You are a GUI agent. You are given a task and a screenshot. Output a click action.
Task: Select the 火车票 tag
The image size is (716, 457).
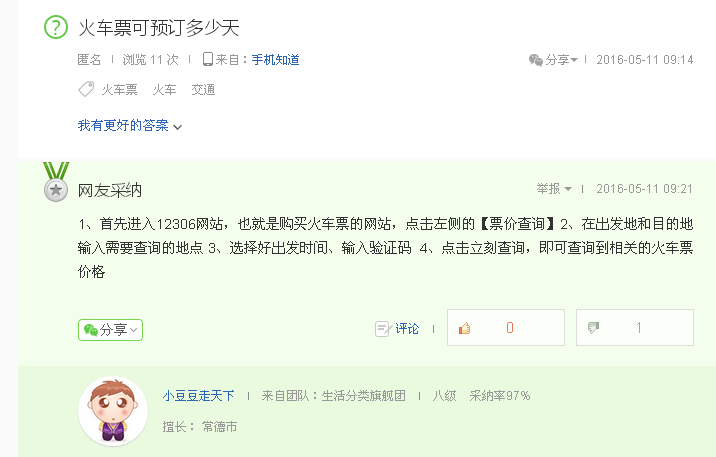click(x=119, y=89)
